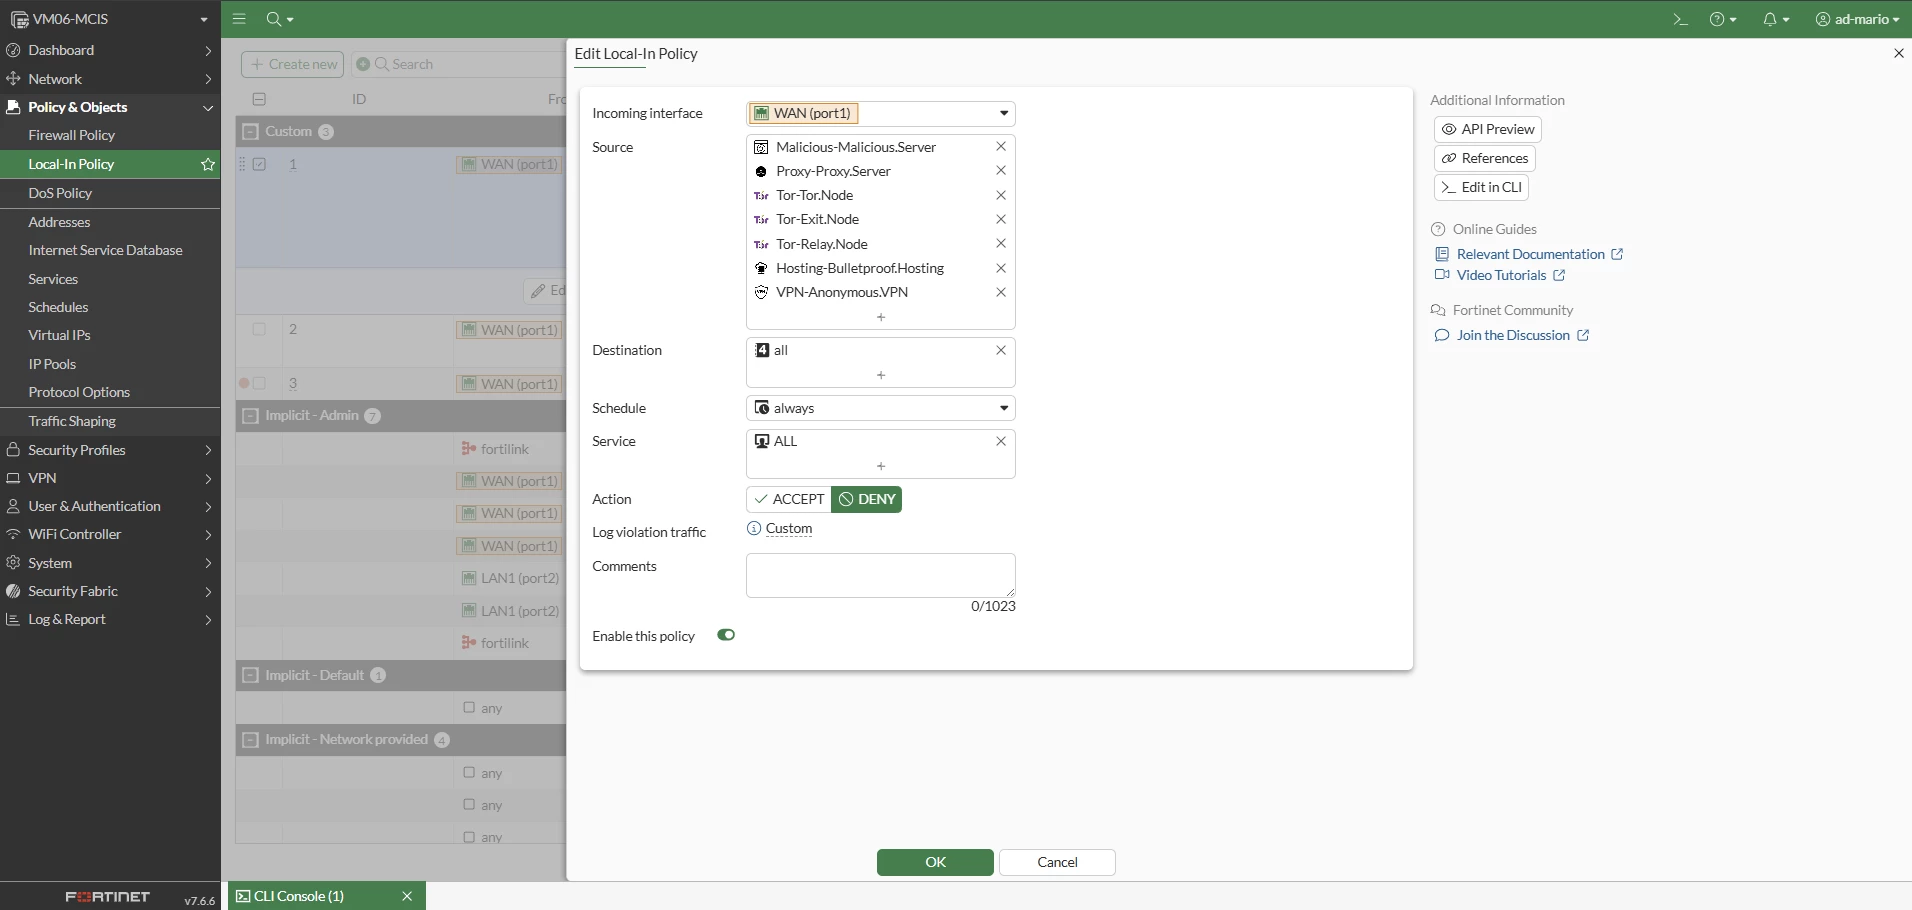This screenshot has height=910, width=1912.
Task: Set Action to DENY
Action: [867, 499]
